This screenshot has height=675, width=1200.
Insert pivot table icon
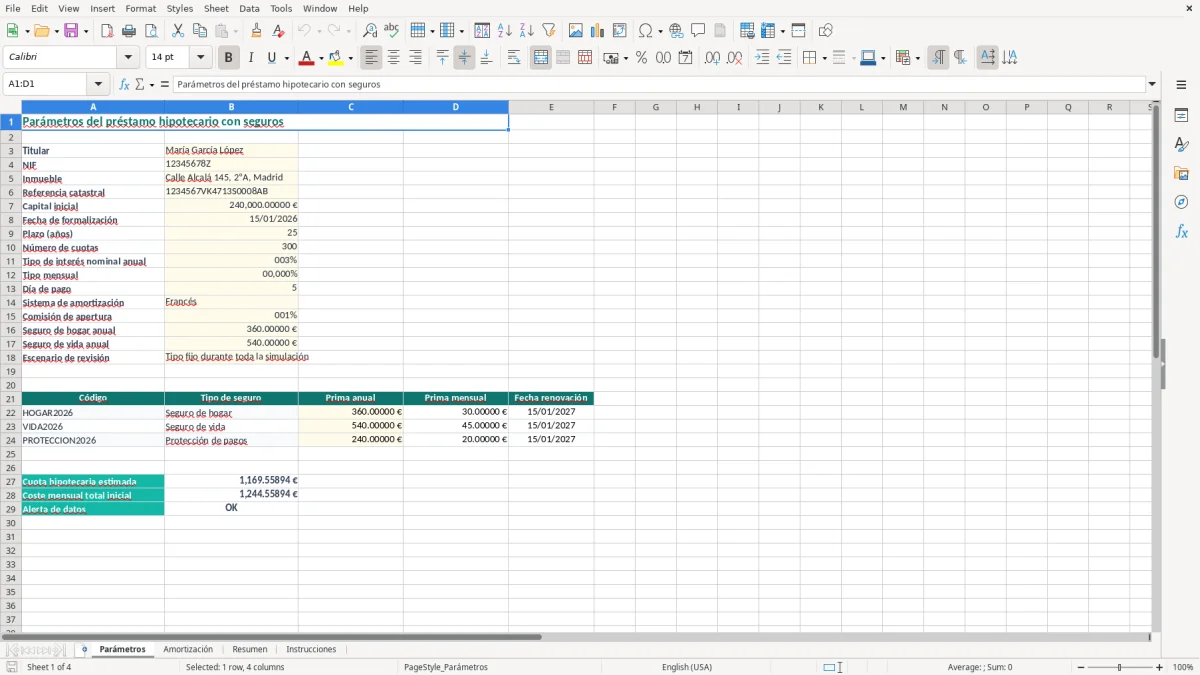[x=620, y=31]
